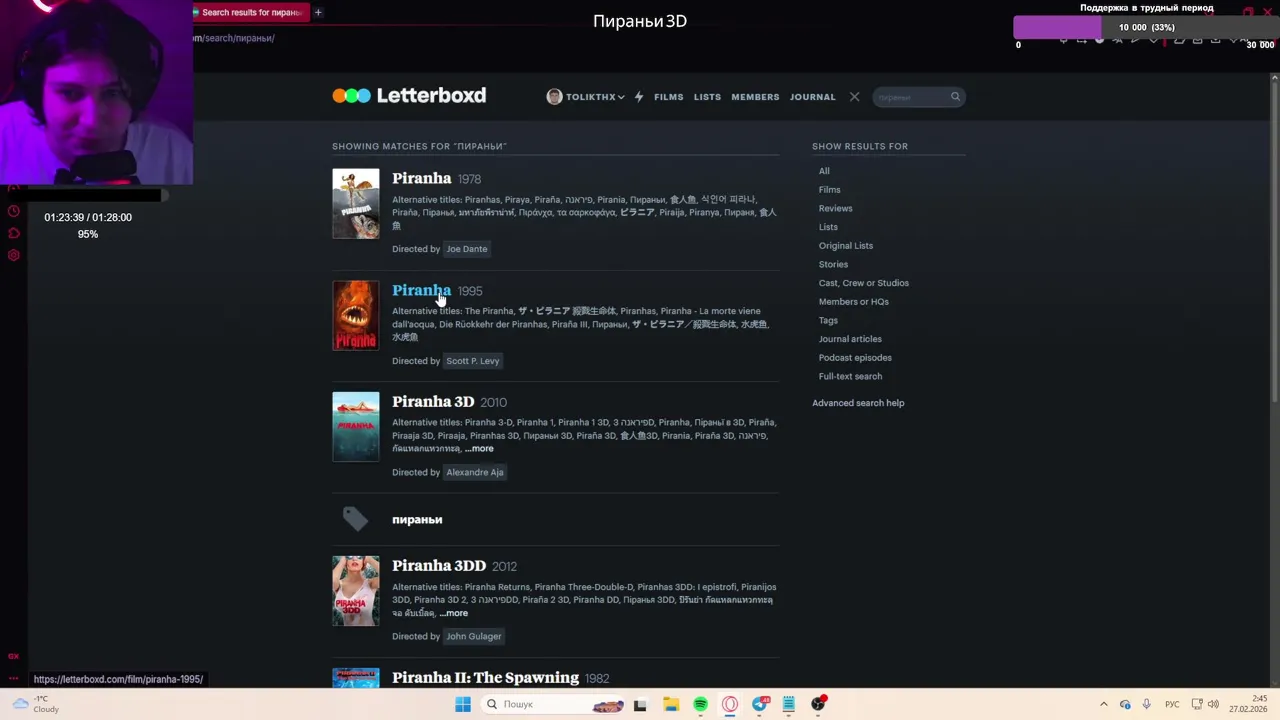Filter results by All
This screenshot has width=1280, height=720.
(824, 171)
